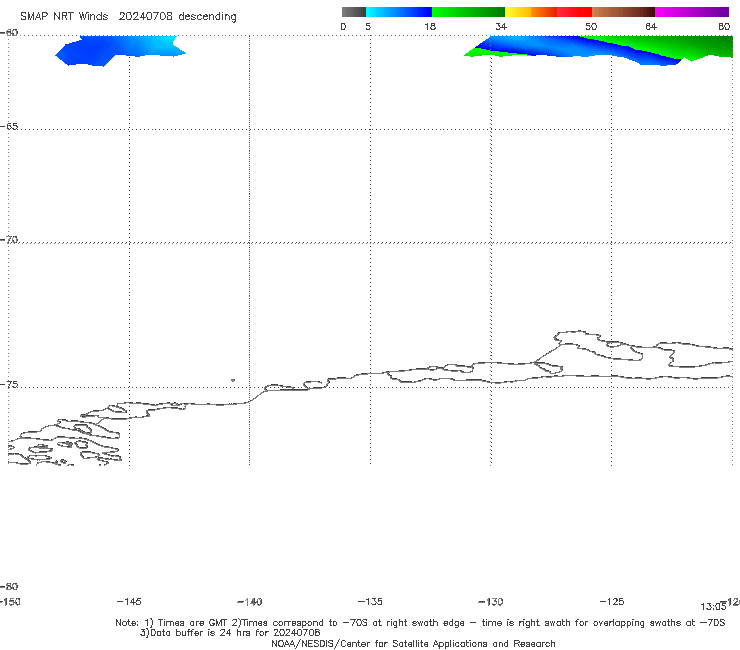The width and height of the screenshot is (740, 650).
Task: Click the color bar label '5'
Action: click(368, 27)
